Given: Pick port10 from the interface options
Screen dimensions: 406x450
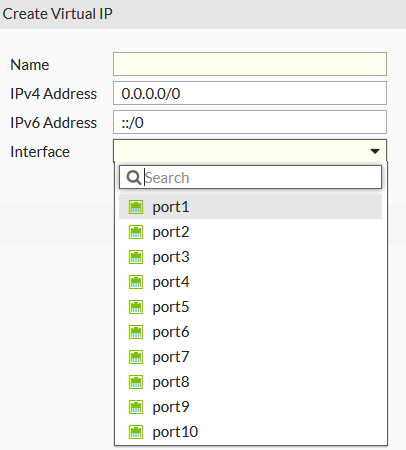Looking at the screenshot, I should click(x=250, y=432).
